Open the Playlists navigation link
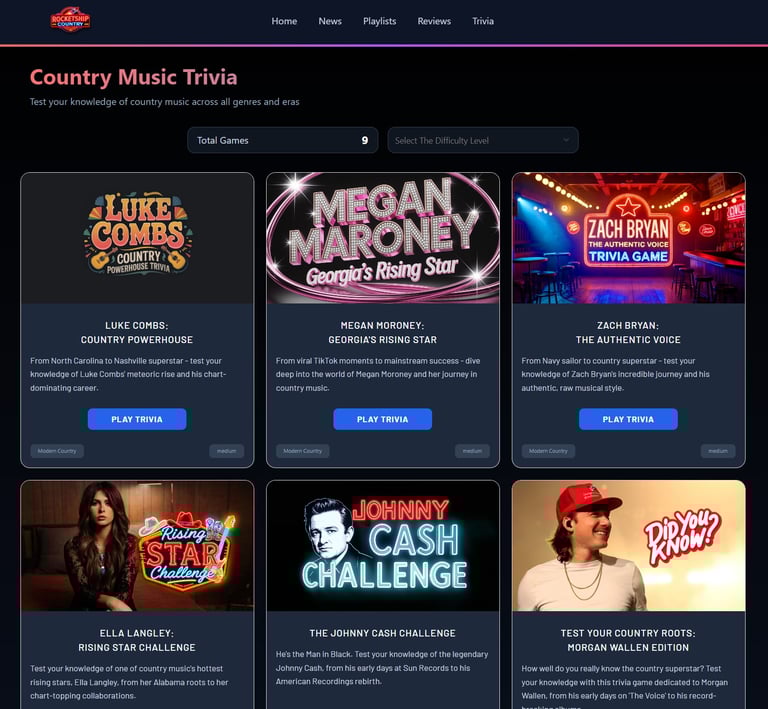Viewport: 768px width, 709px height. [x=379, y=21]
